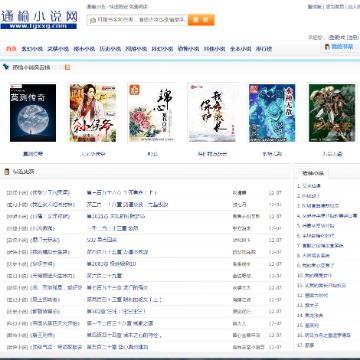
Task: Click the orange badge on 锦心 cover
Action: tap(135, 90)
